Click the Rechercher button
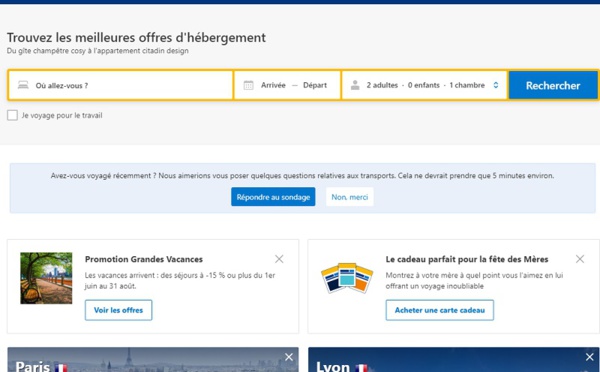 tap(553, 85)
